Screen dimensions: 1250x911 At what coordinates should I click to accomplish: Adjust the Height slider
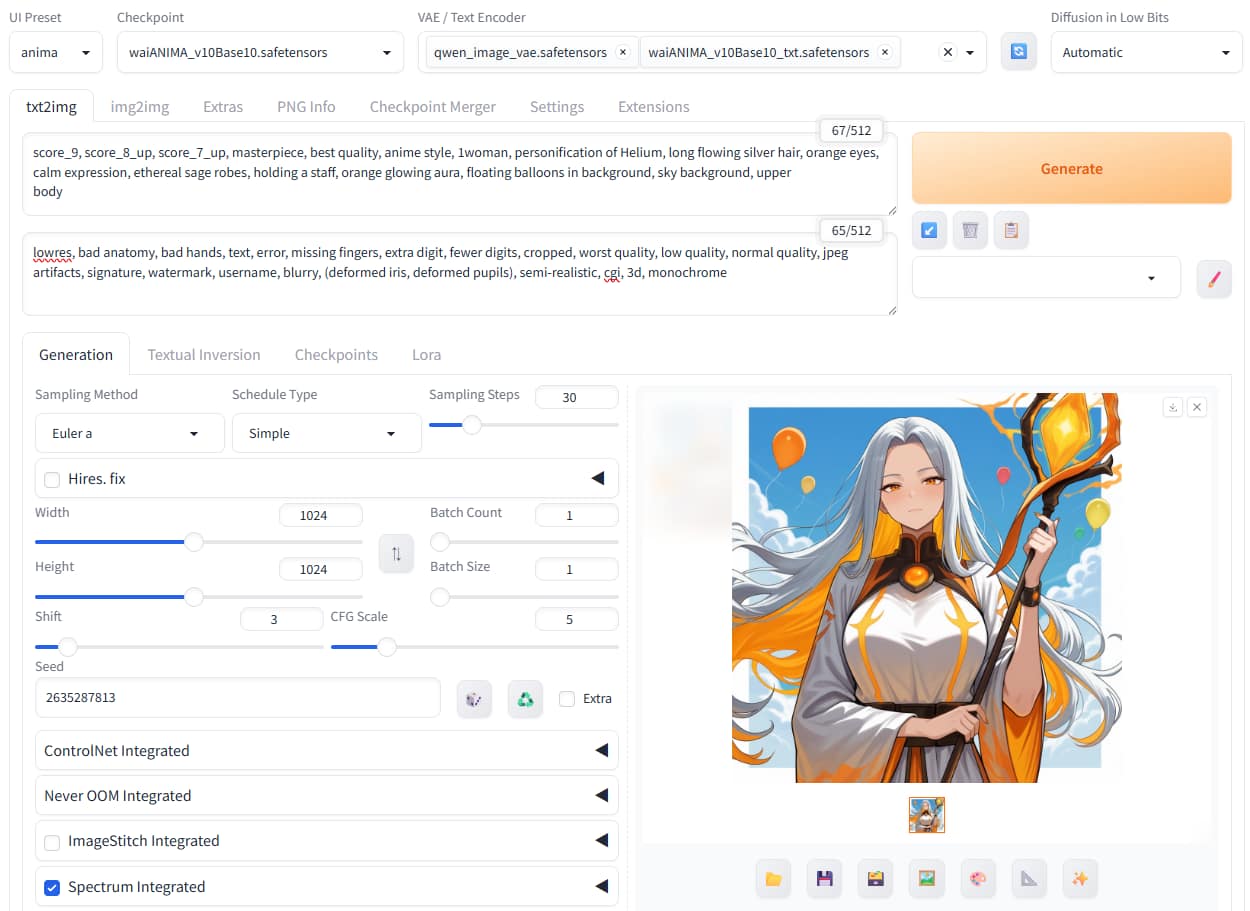(x=199, y=597)
